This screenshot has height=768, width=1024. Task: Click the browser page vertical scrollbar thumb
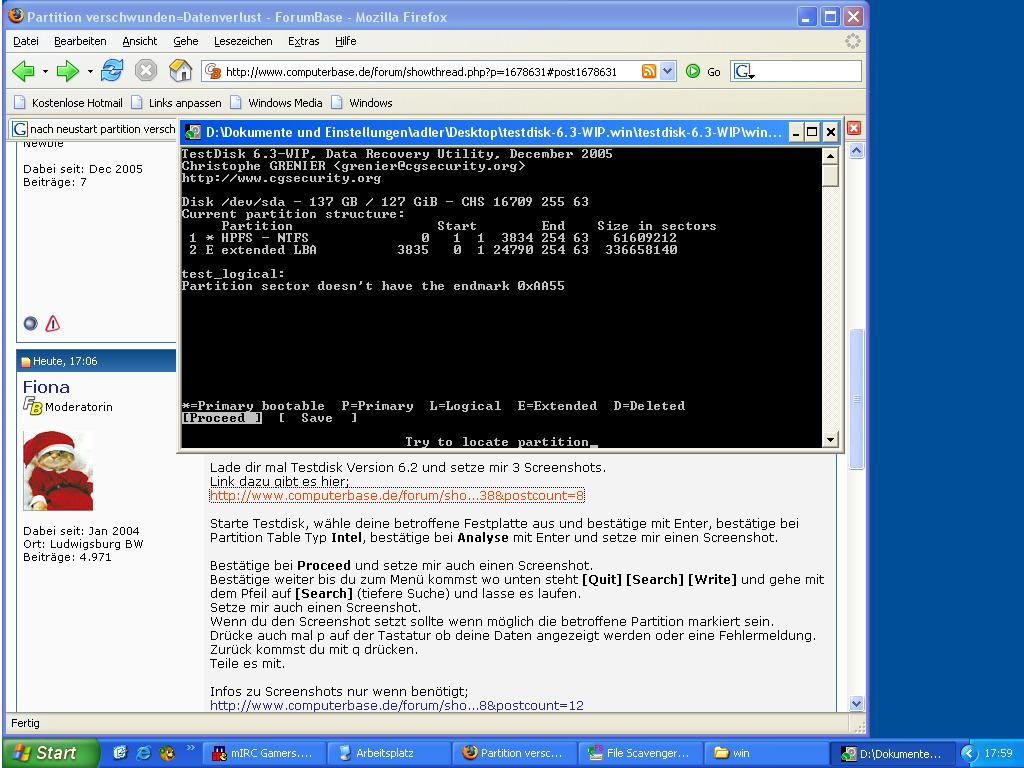[x=856, y=399]
